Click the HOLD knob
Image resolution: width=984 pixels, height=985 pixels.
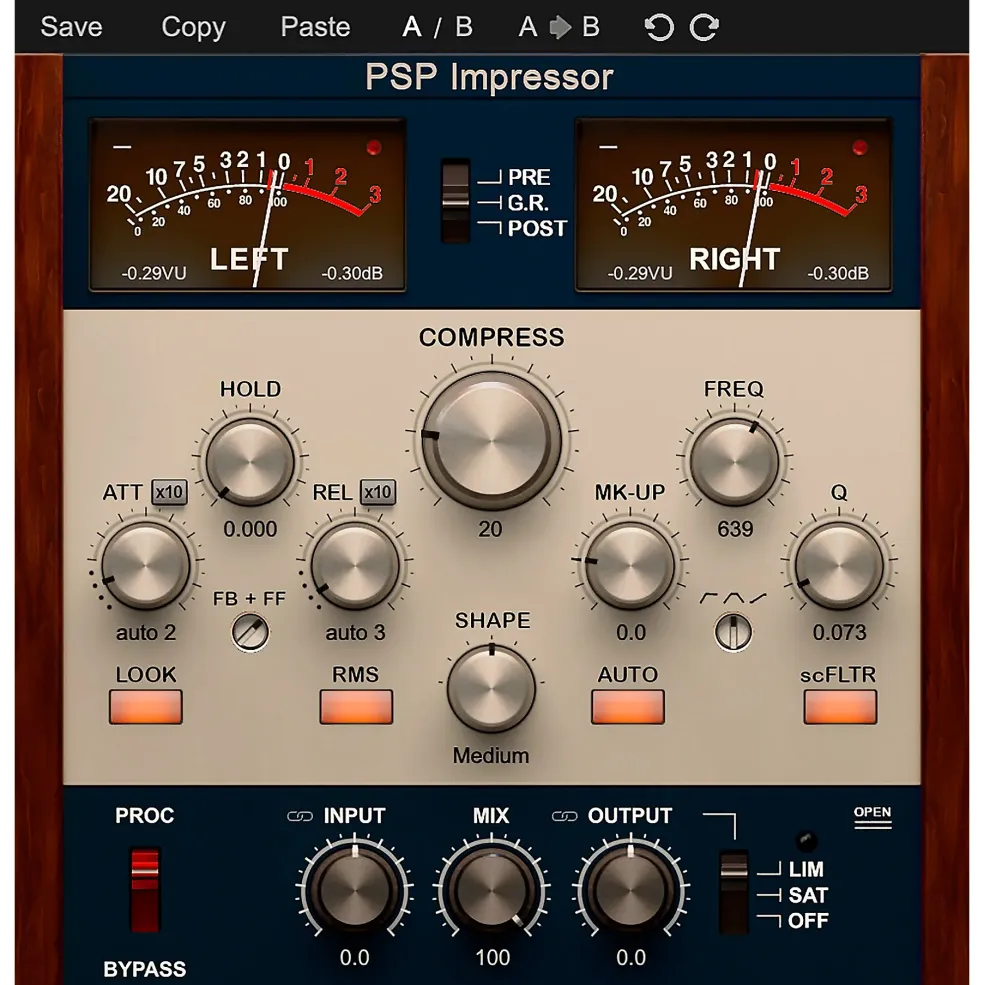249,462
